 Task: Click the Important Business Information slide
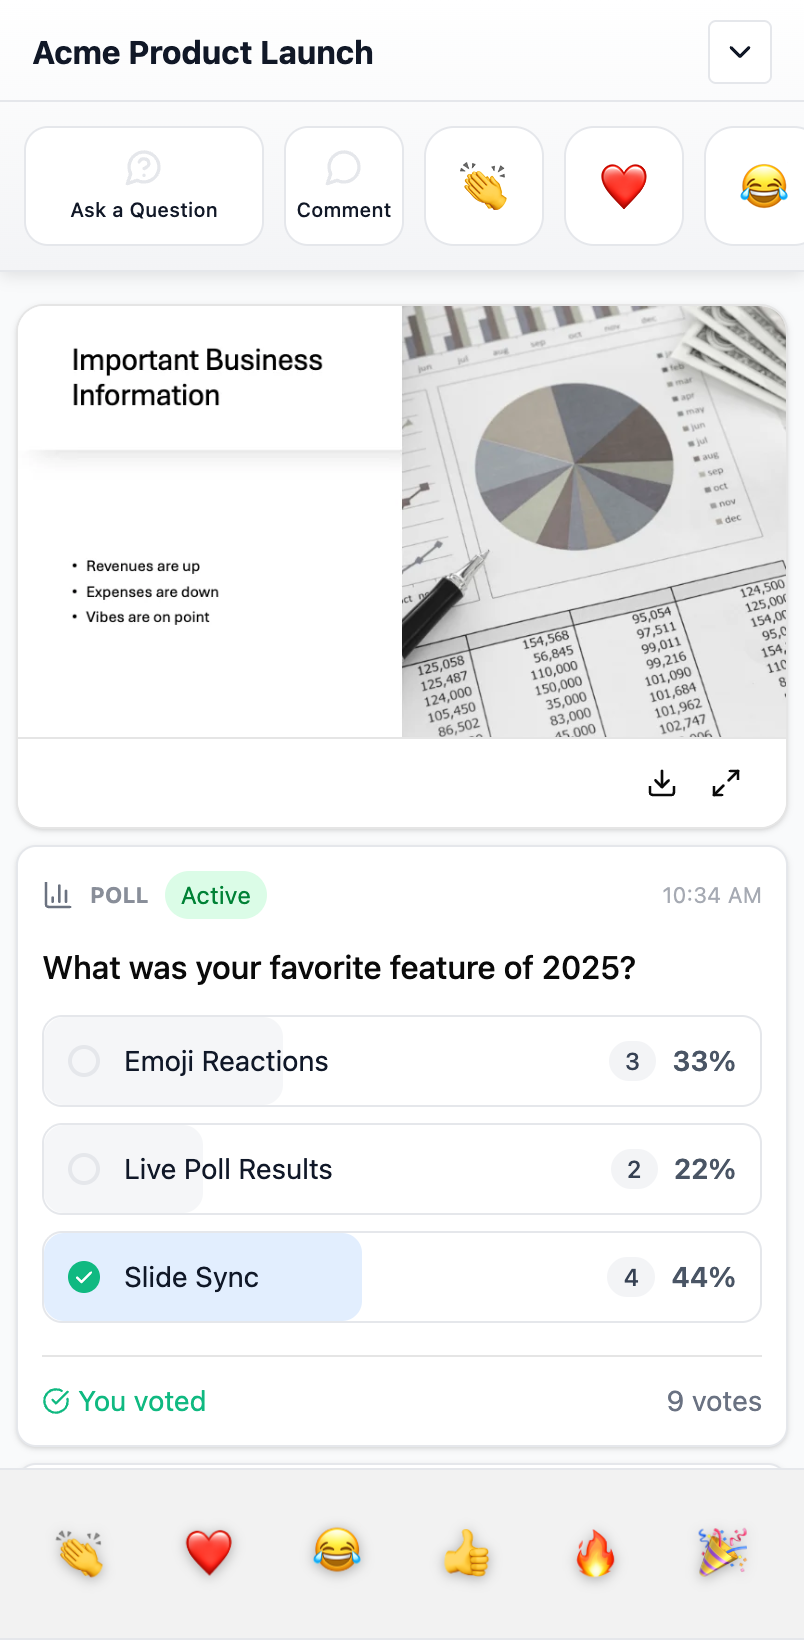tap(402, 522)
